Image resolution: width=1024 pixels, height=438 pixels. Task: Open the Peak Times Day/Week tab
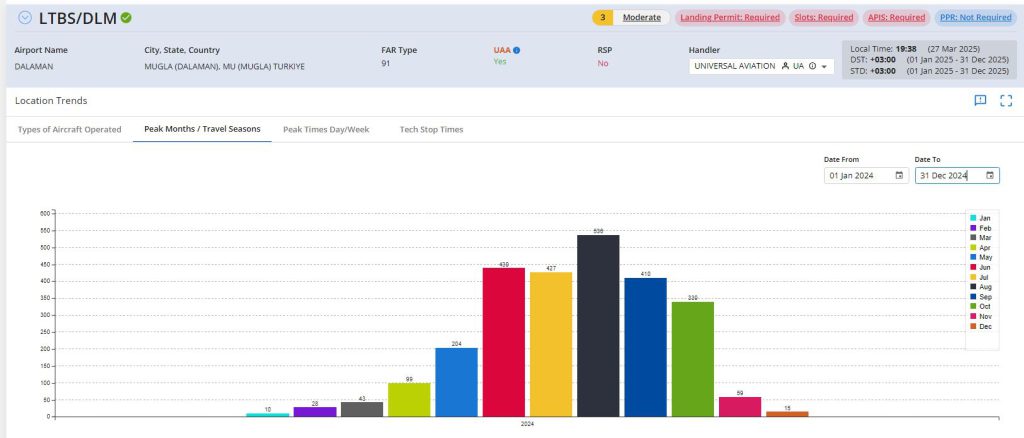pos(326,130)
